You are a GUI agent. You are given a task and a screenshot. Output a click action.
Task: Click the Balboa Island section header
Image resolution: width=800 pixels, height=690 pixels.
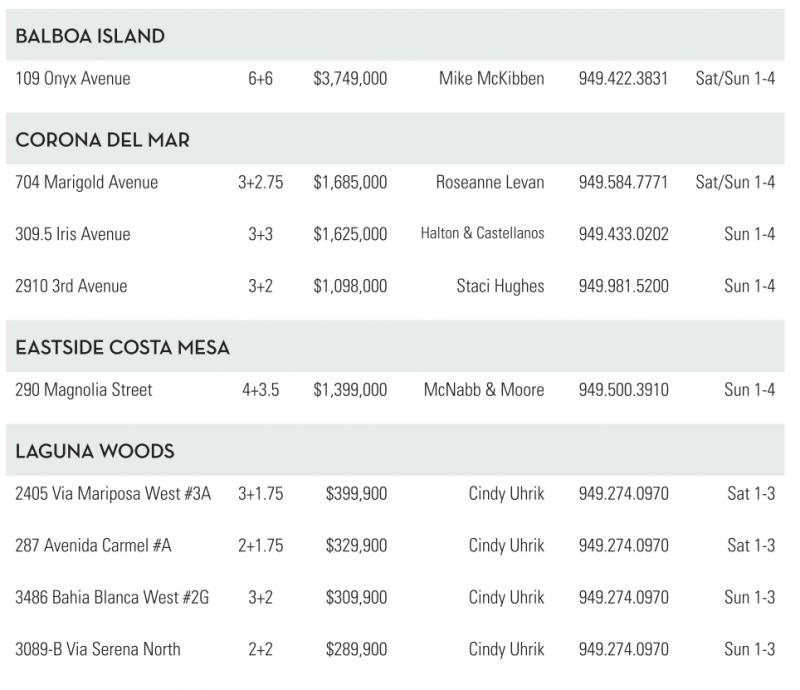tap(90, 36)
